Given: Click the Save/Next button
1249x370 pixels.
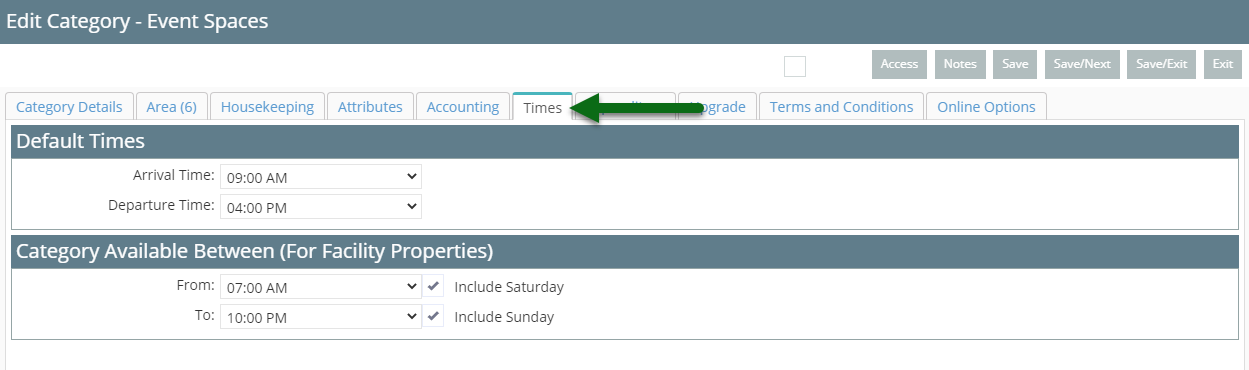Looking at the screenshot, I should (1082, 64).
